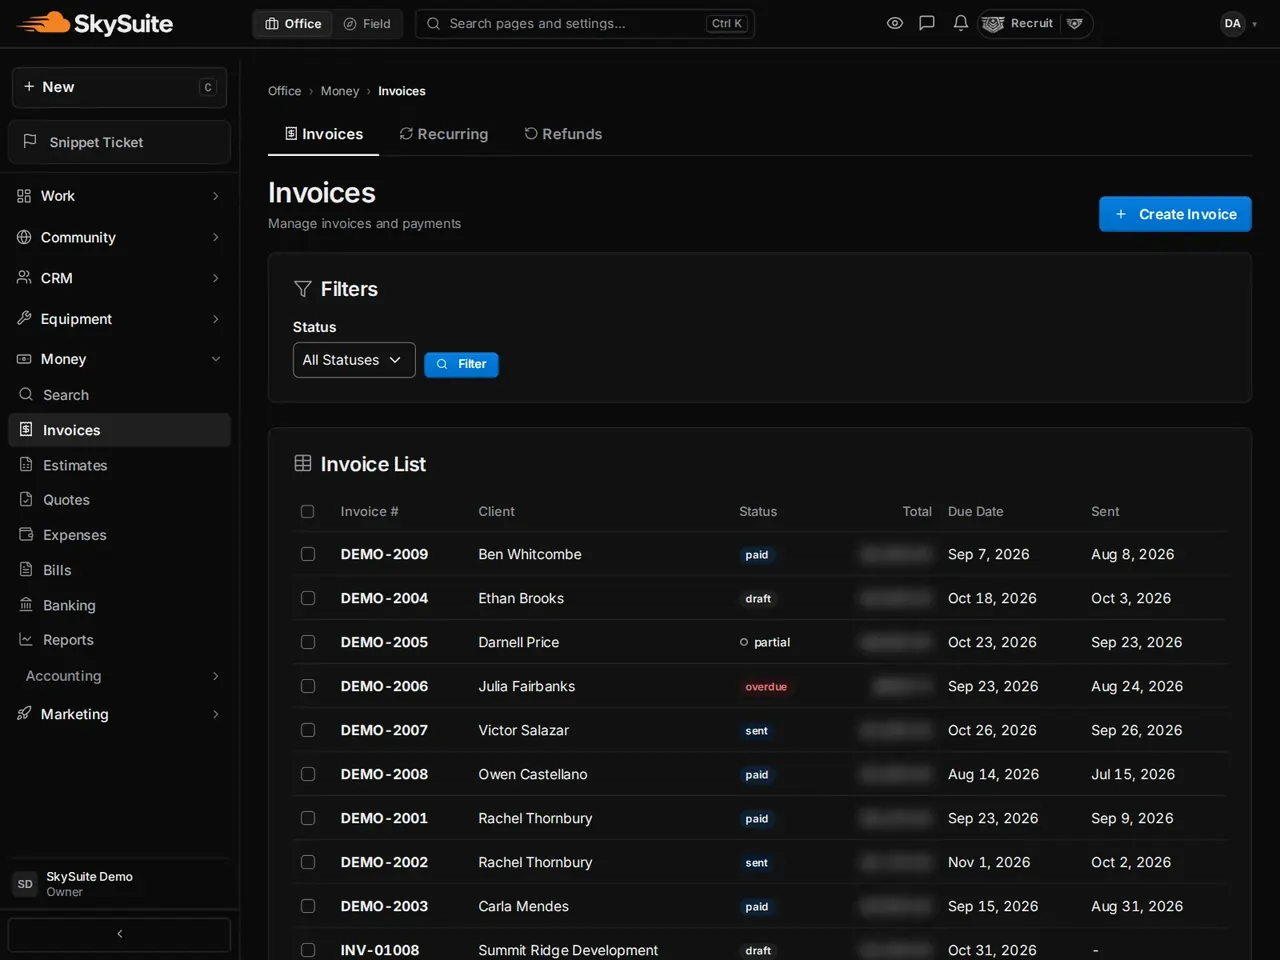Expand the Equipment section

click(x=119, y=319)
